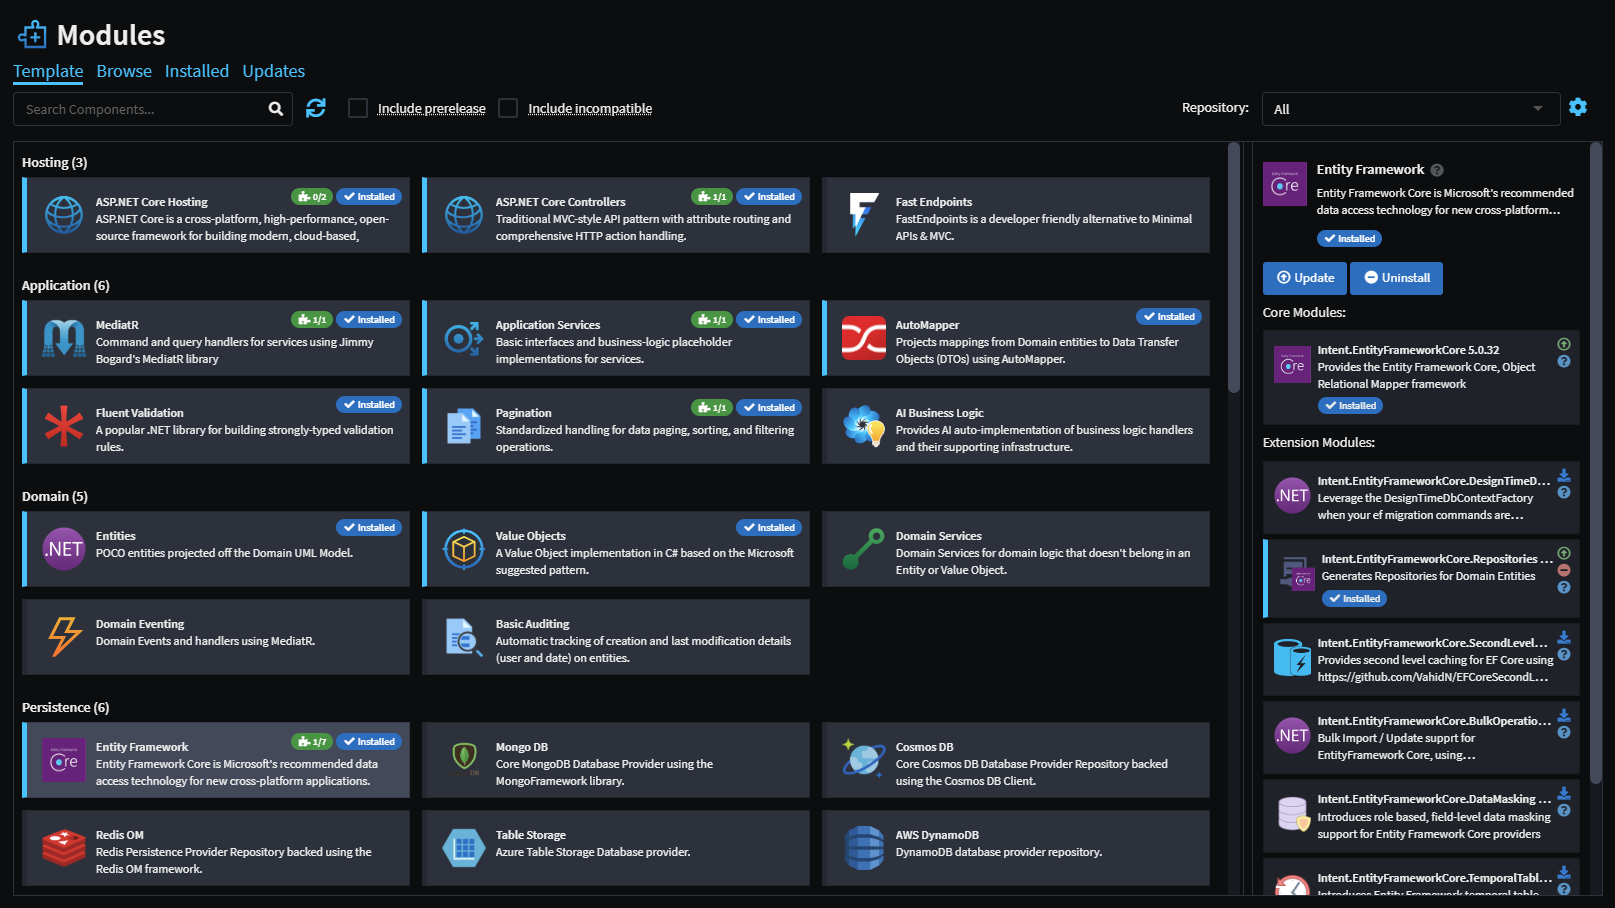1615x908 pixels.
Task: Click search magnifier icon in search box
Action: 276,109
